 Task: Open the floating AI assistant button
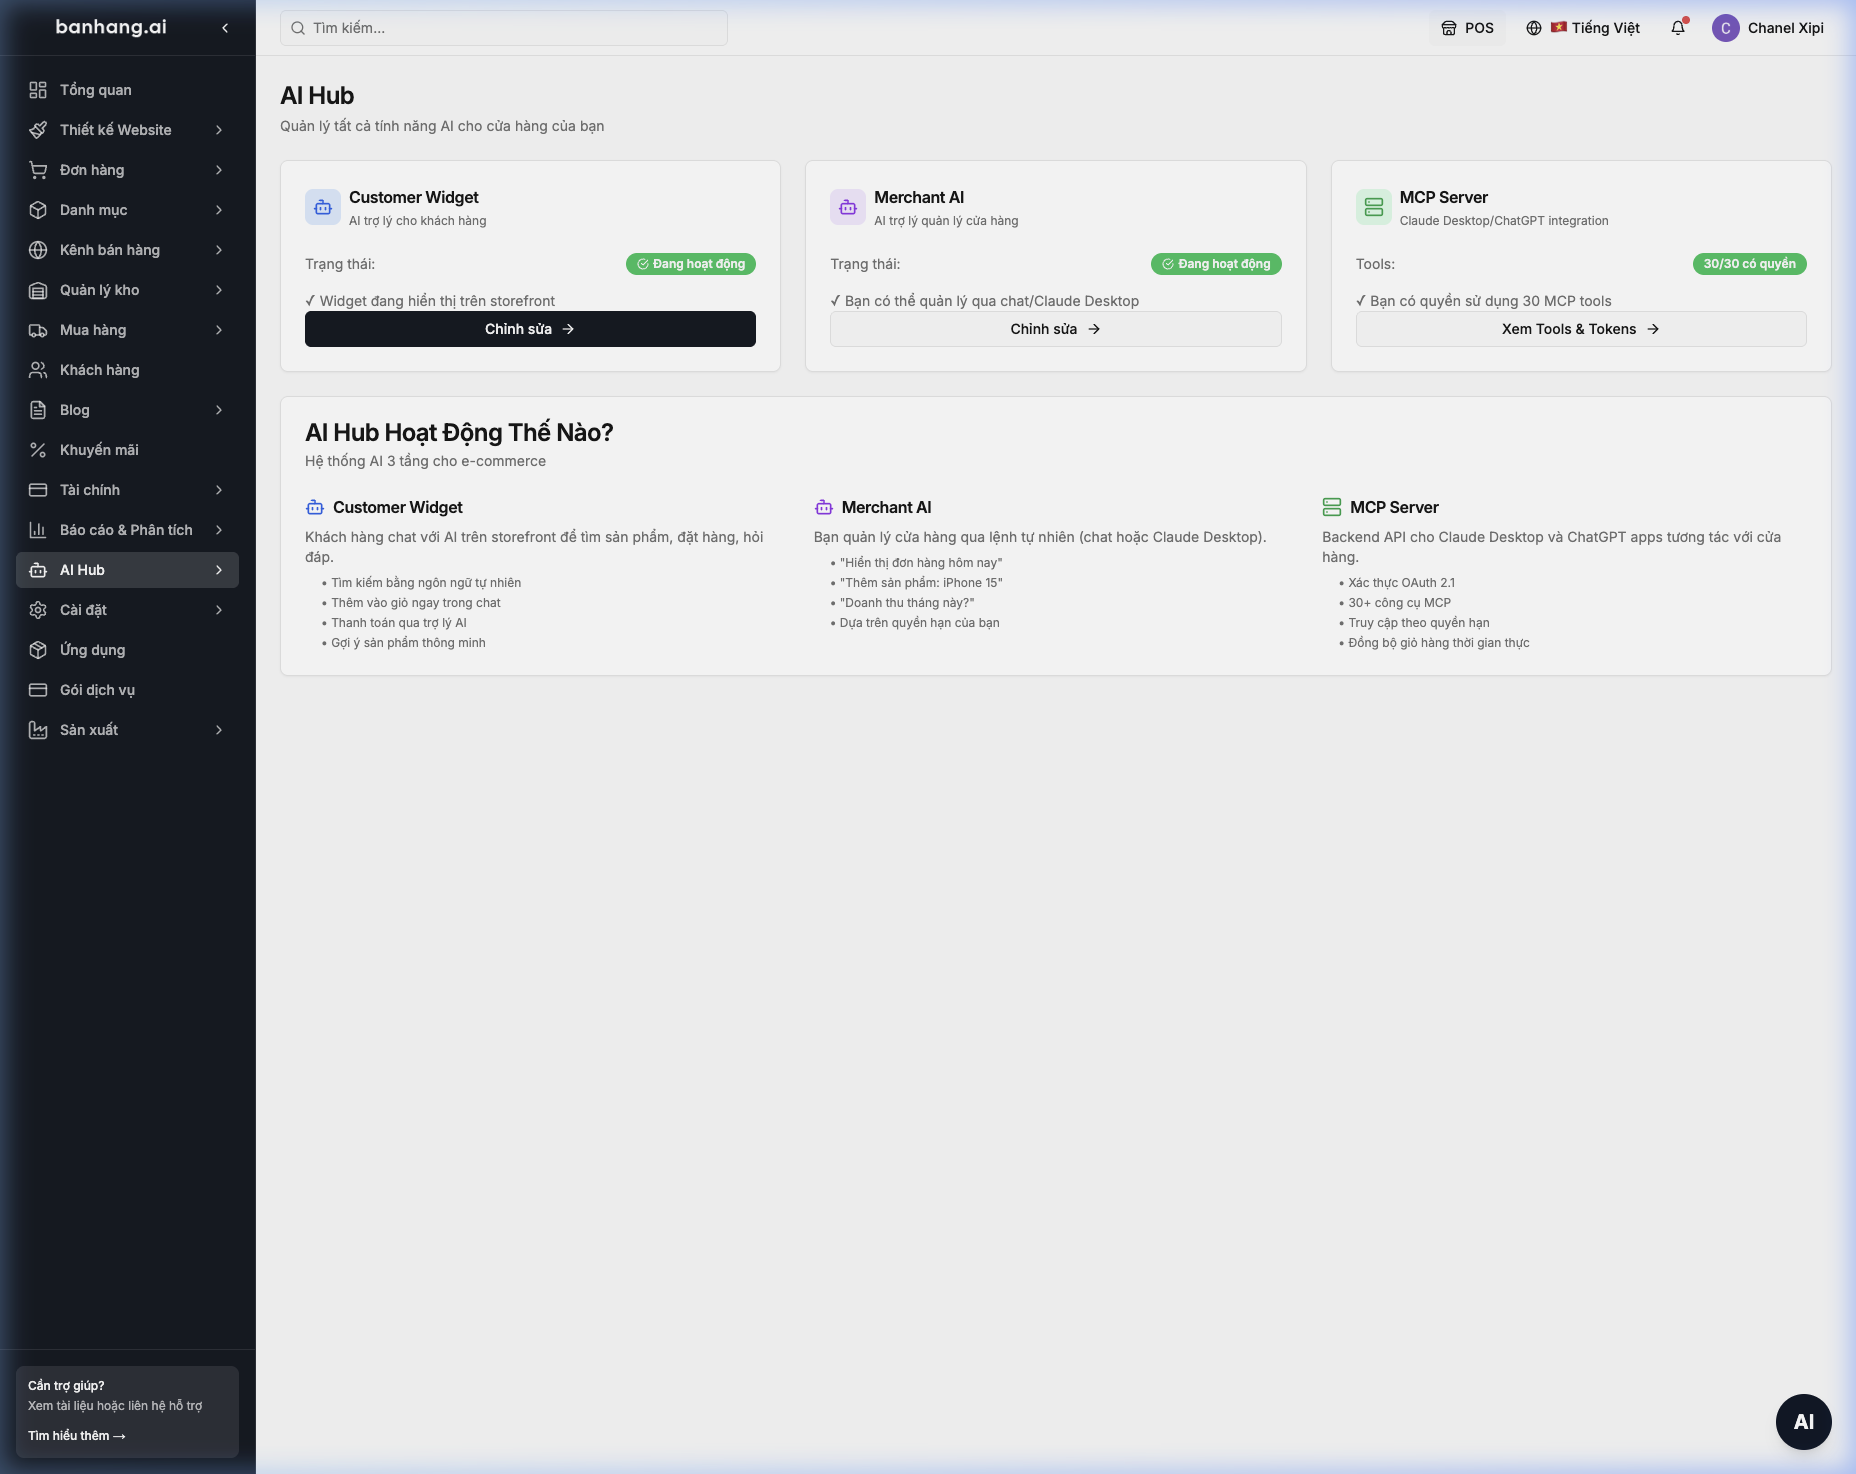1803,1421
